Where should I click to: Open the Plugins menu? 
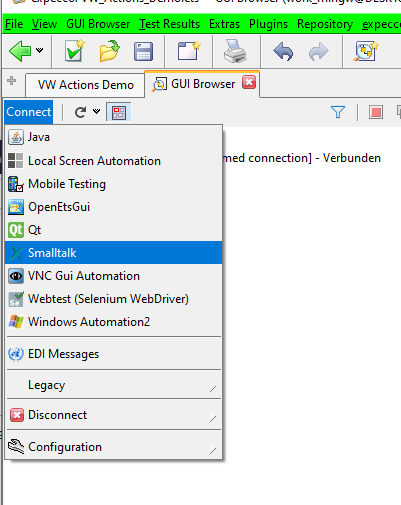268,24
